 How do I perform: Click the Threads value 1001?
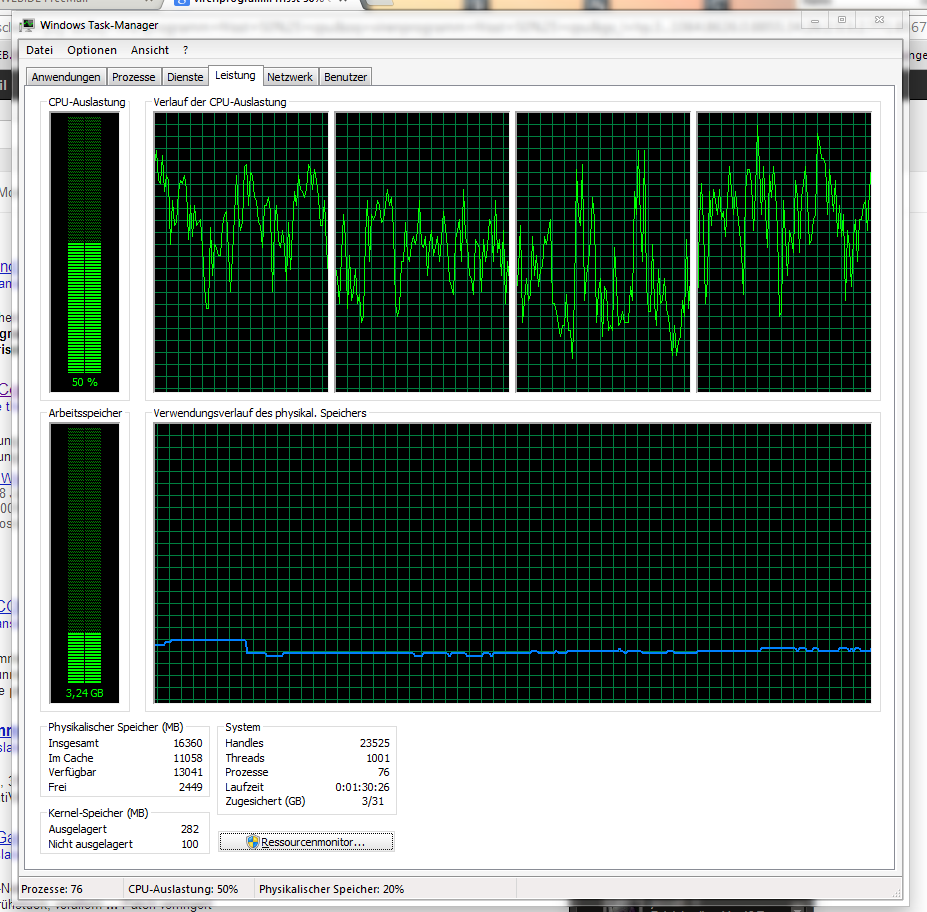click(x=378, y=758)
